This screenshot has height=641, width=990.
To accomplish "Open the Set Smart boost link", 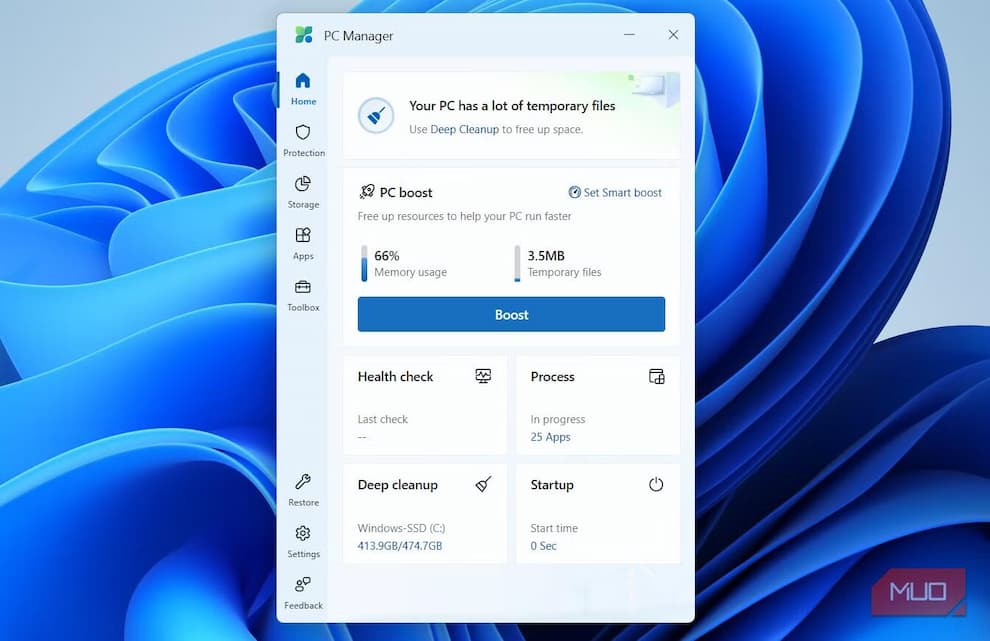I will tap(615, 192).
